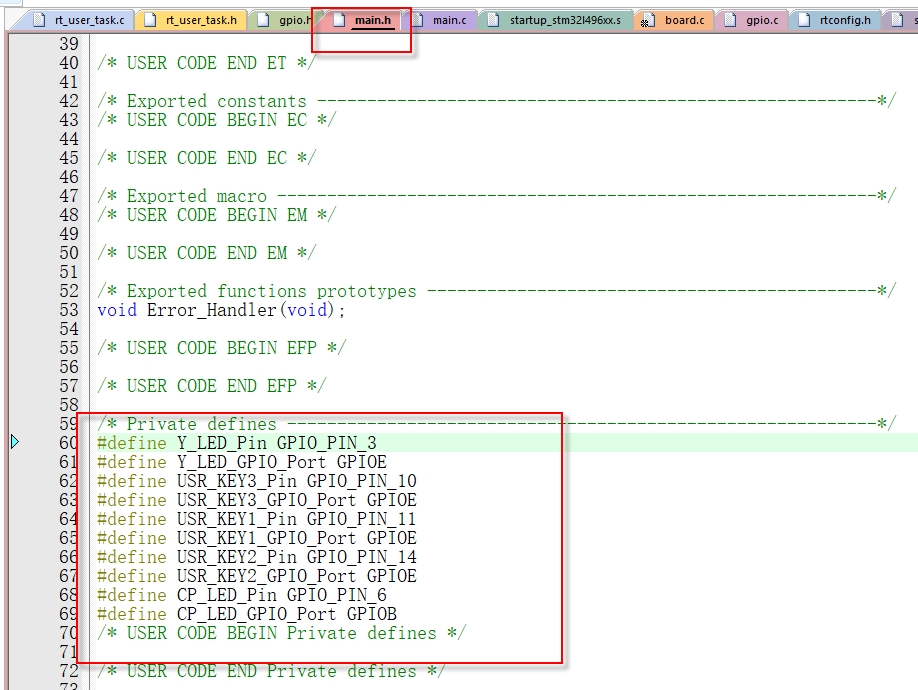The height and width of the screenshot is (690, 918).
Task: Switch to the rt_user_task.c tab
Action: 89,20
